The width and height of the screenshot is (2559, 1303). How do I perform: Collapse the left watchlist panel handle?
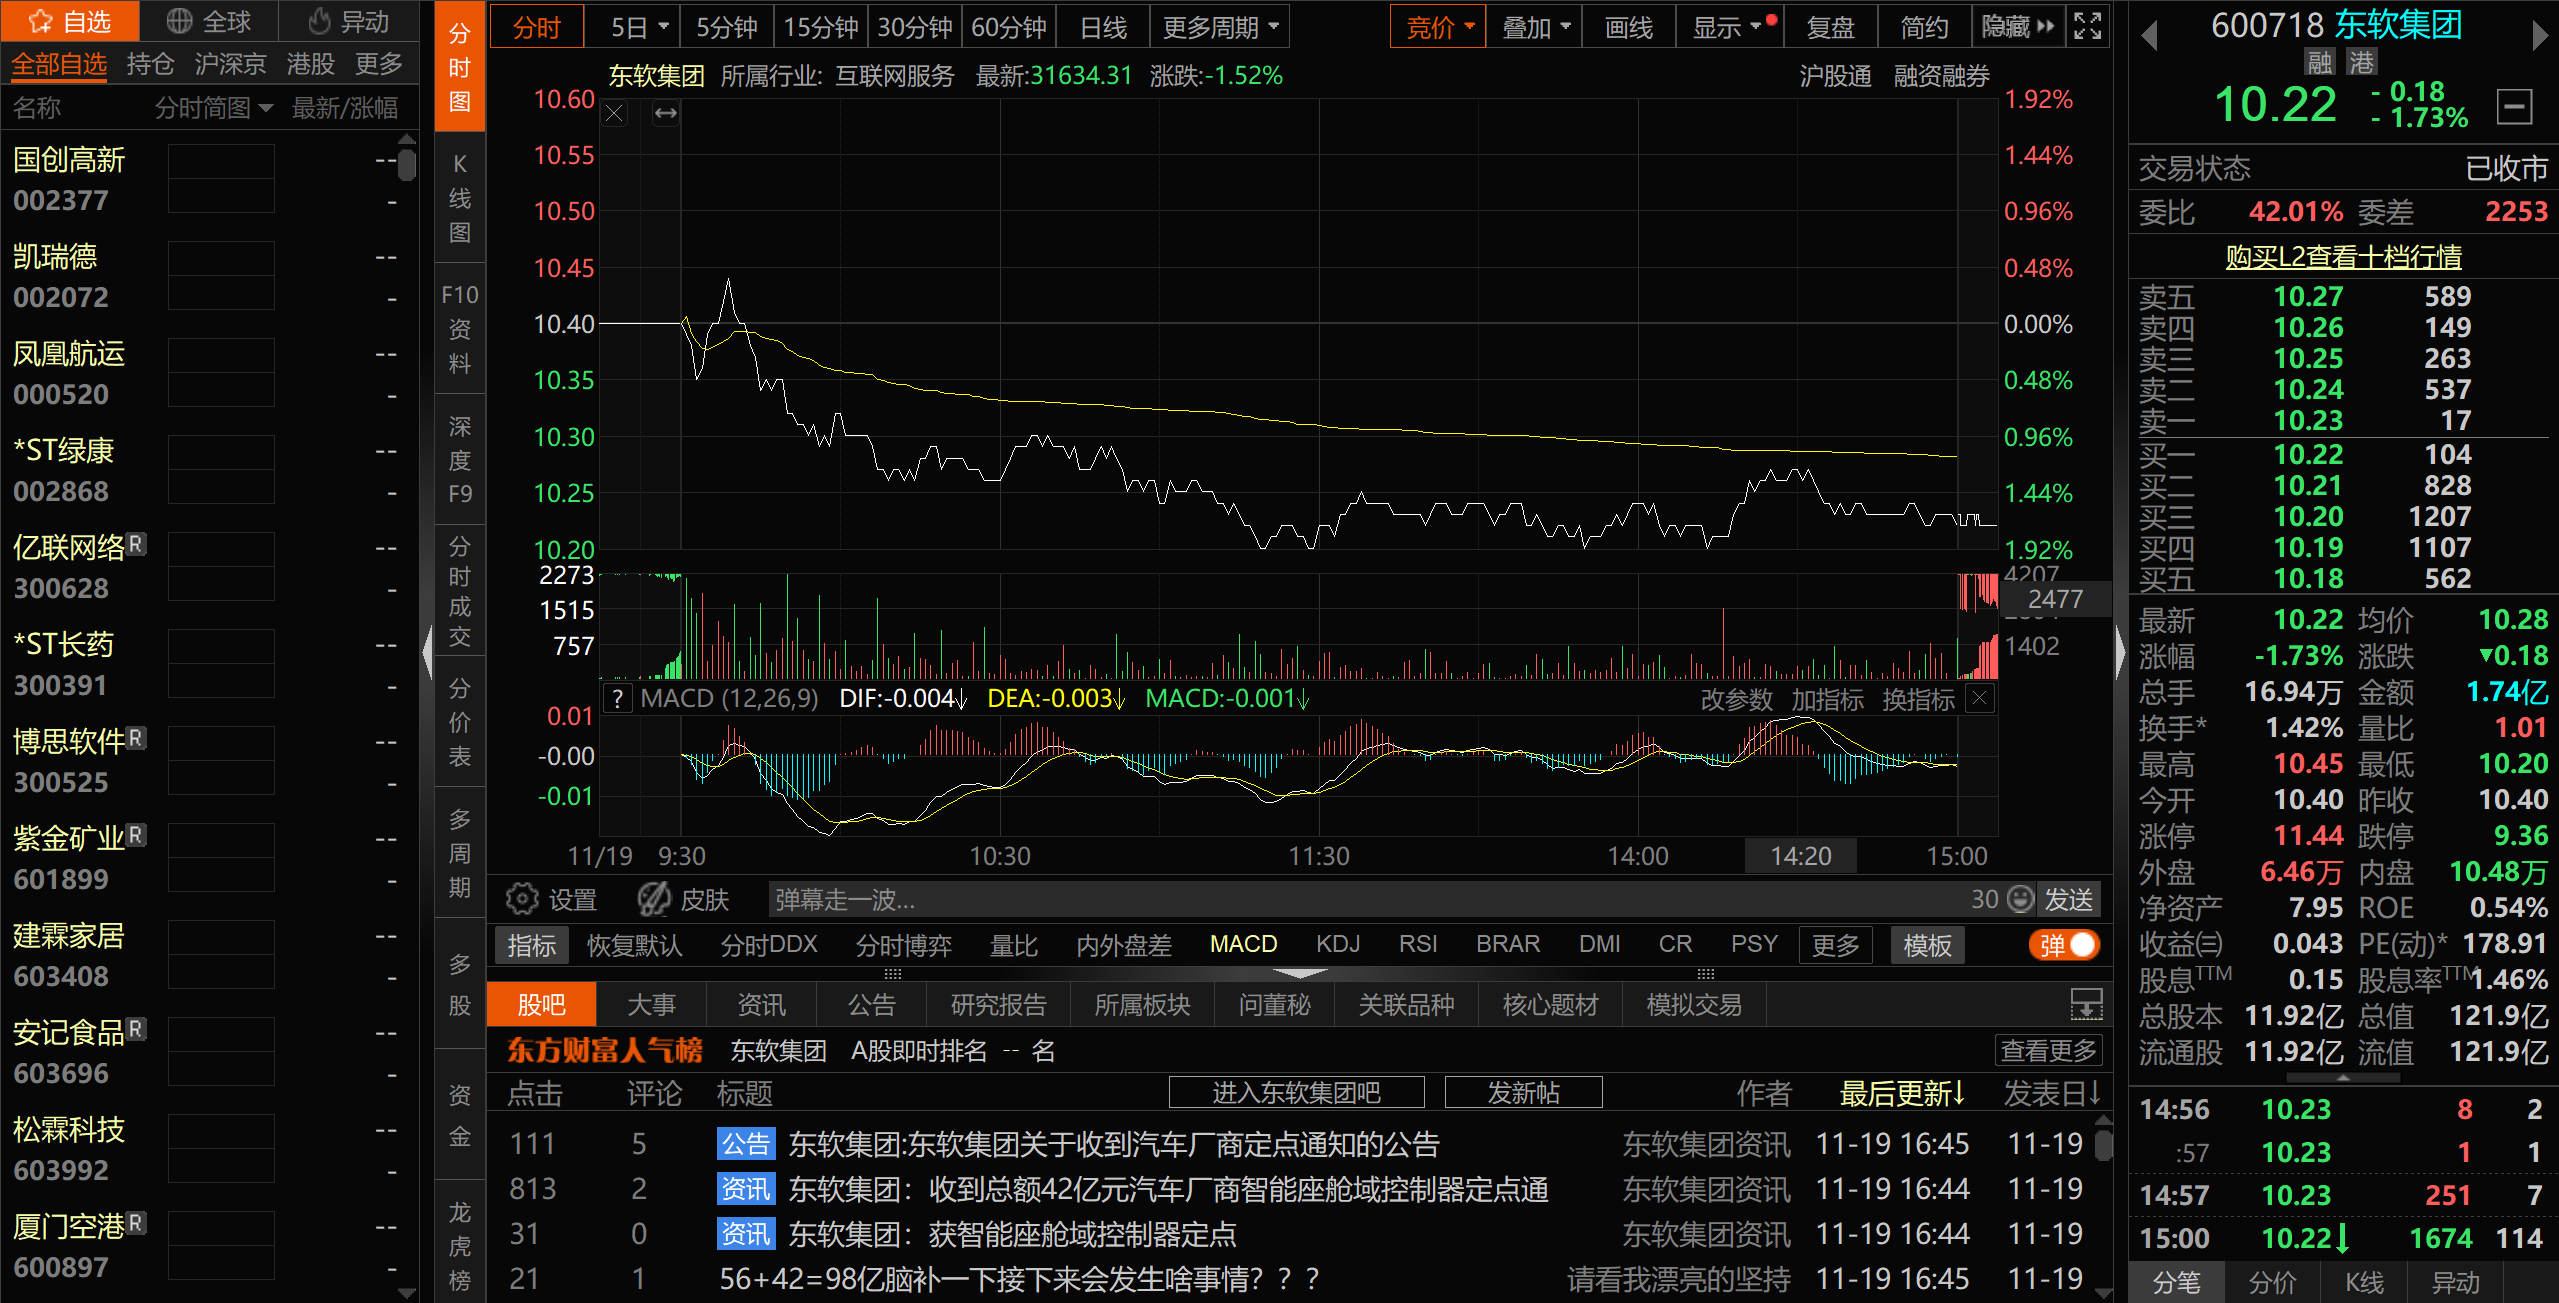click(x=427, y=652)
